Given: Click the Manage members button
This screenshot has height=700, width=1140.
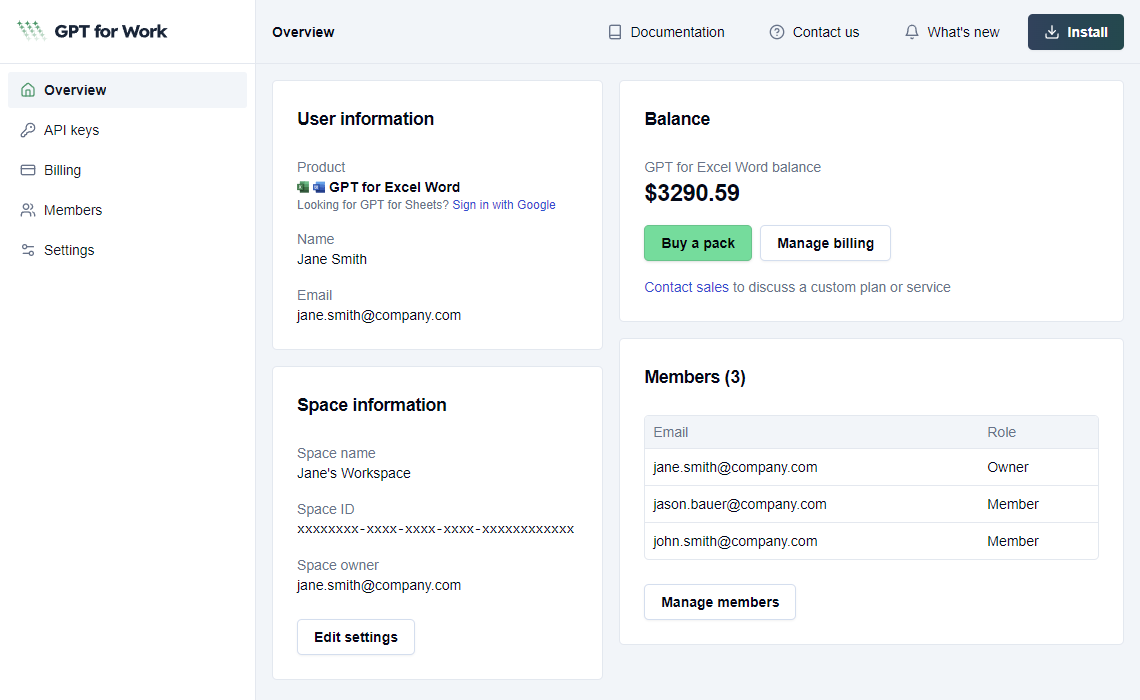Looking at the screenshot, I should coord(720,602).
